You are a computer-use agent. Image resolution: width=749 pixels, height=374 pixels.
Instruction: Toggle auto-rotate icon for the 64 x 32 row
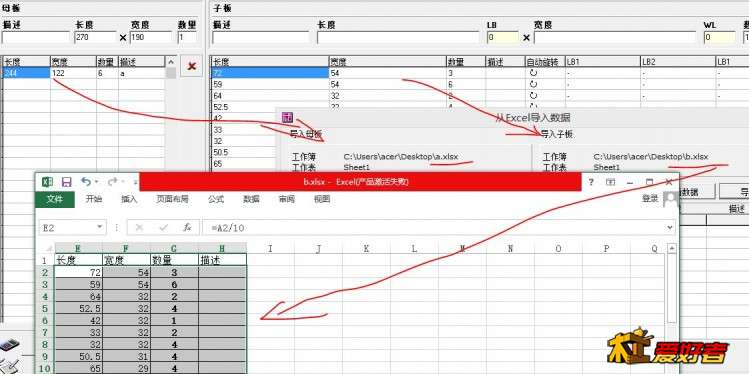(534, 96)
